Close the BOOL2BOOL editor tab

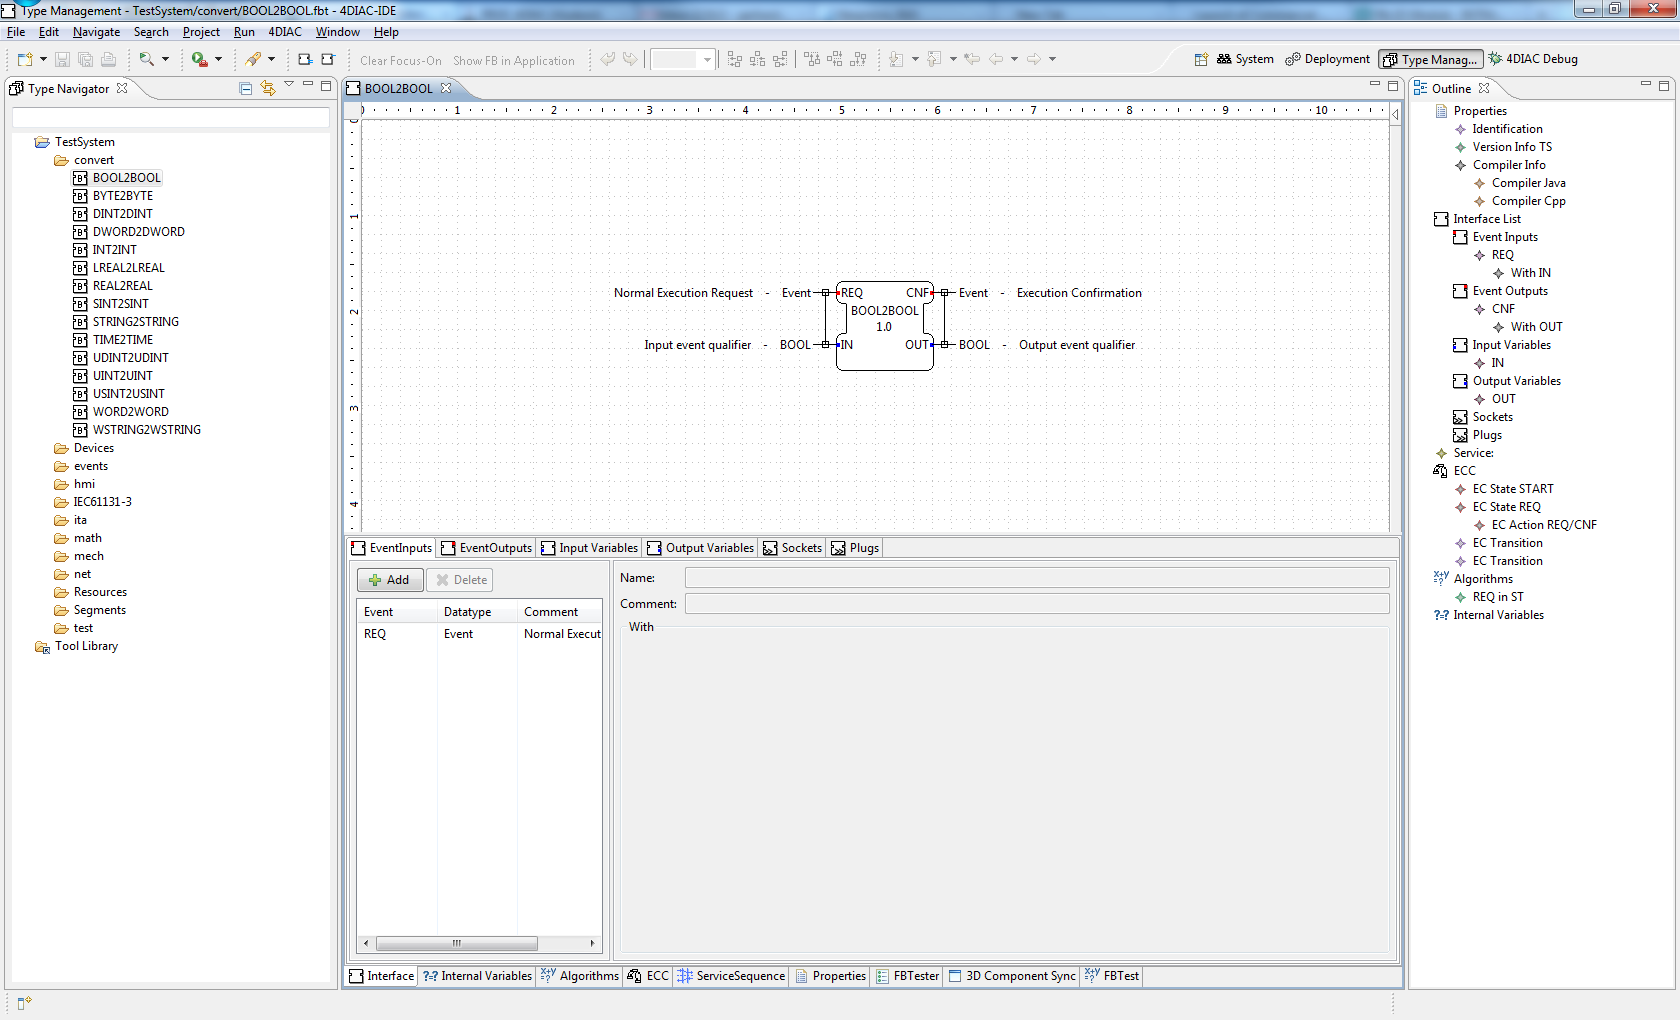point(446,88)
